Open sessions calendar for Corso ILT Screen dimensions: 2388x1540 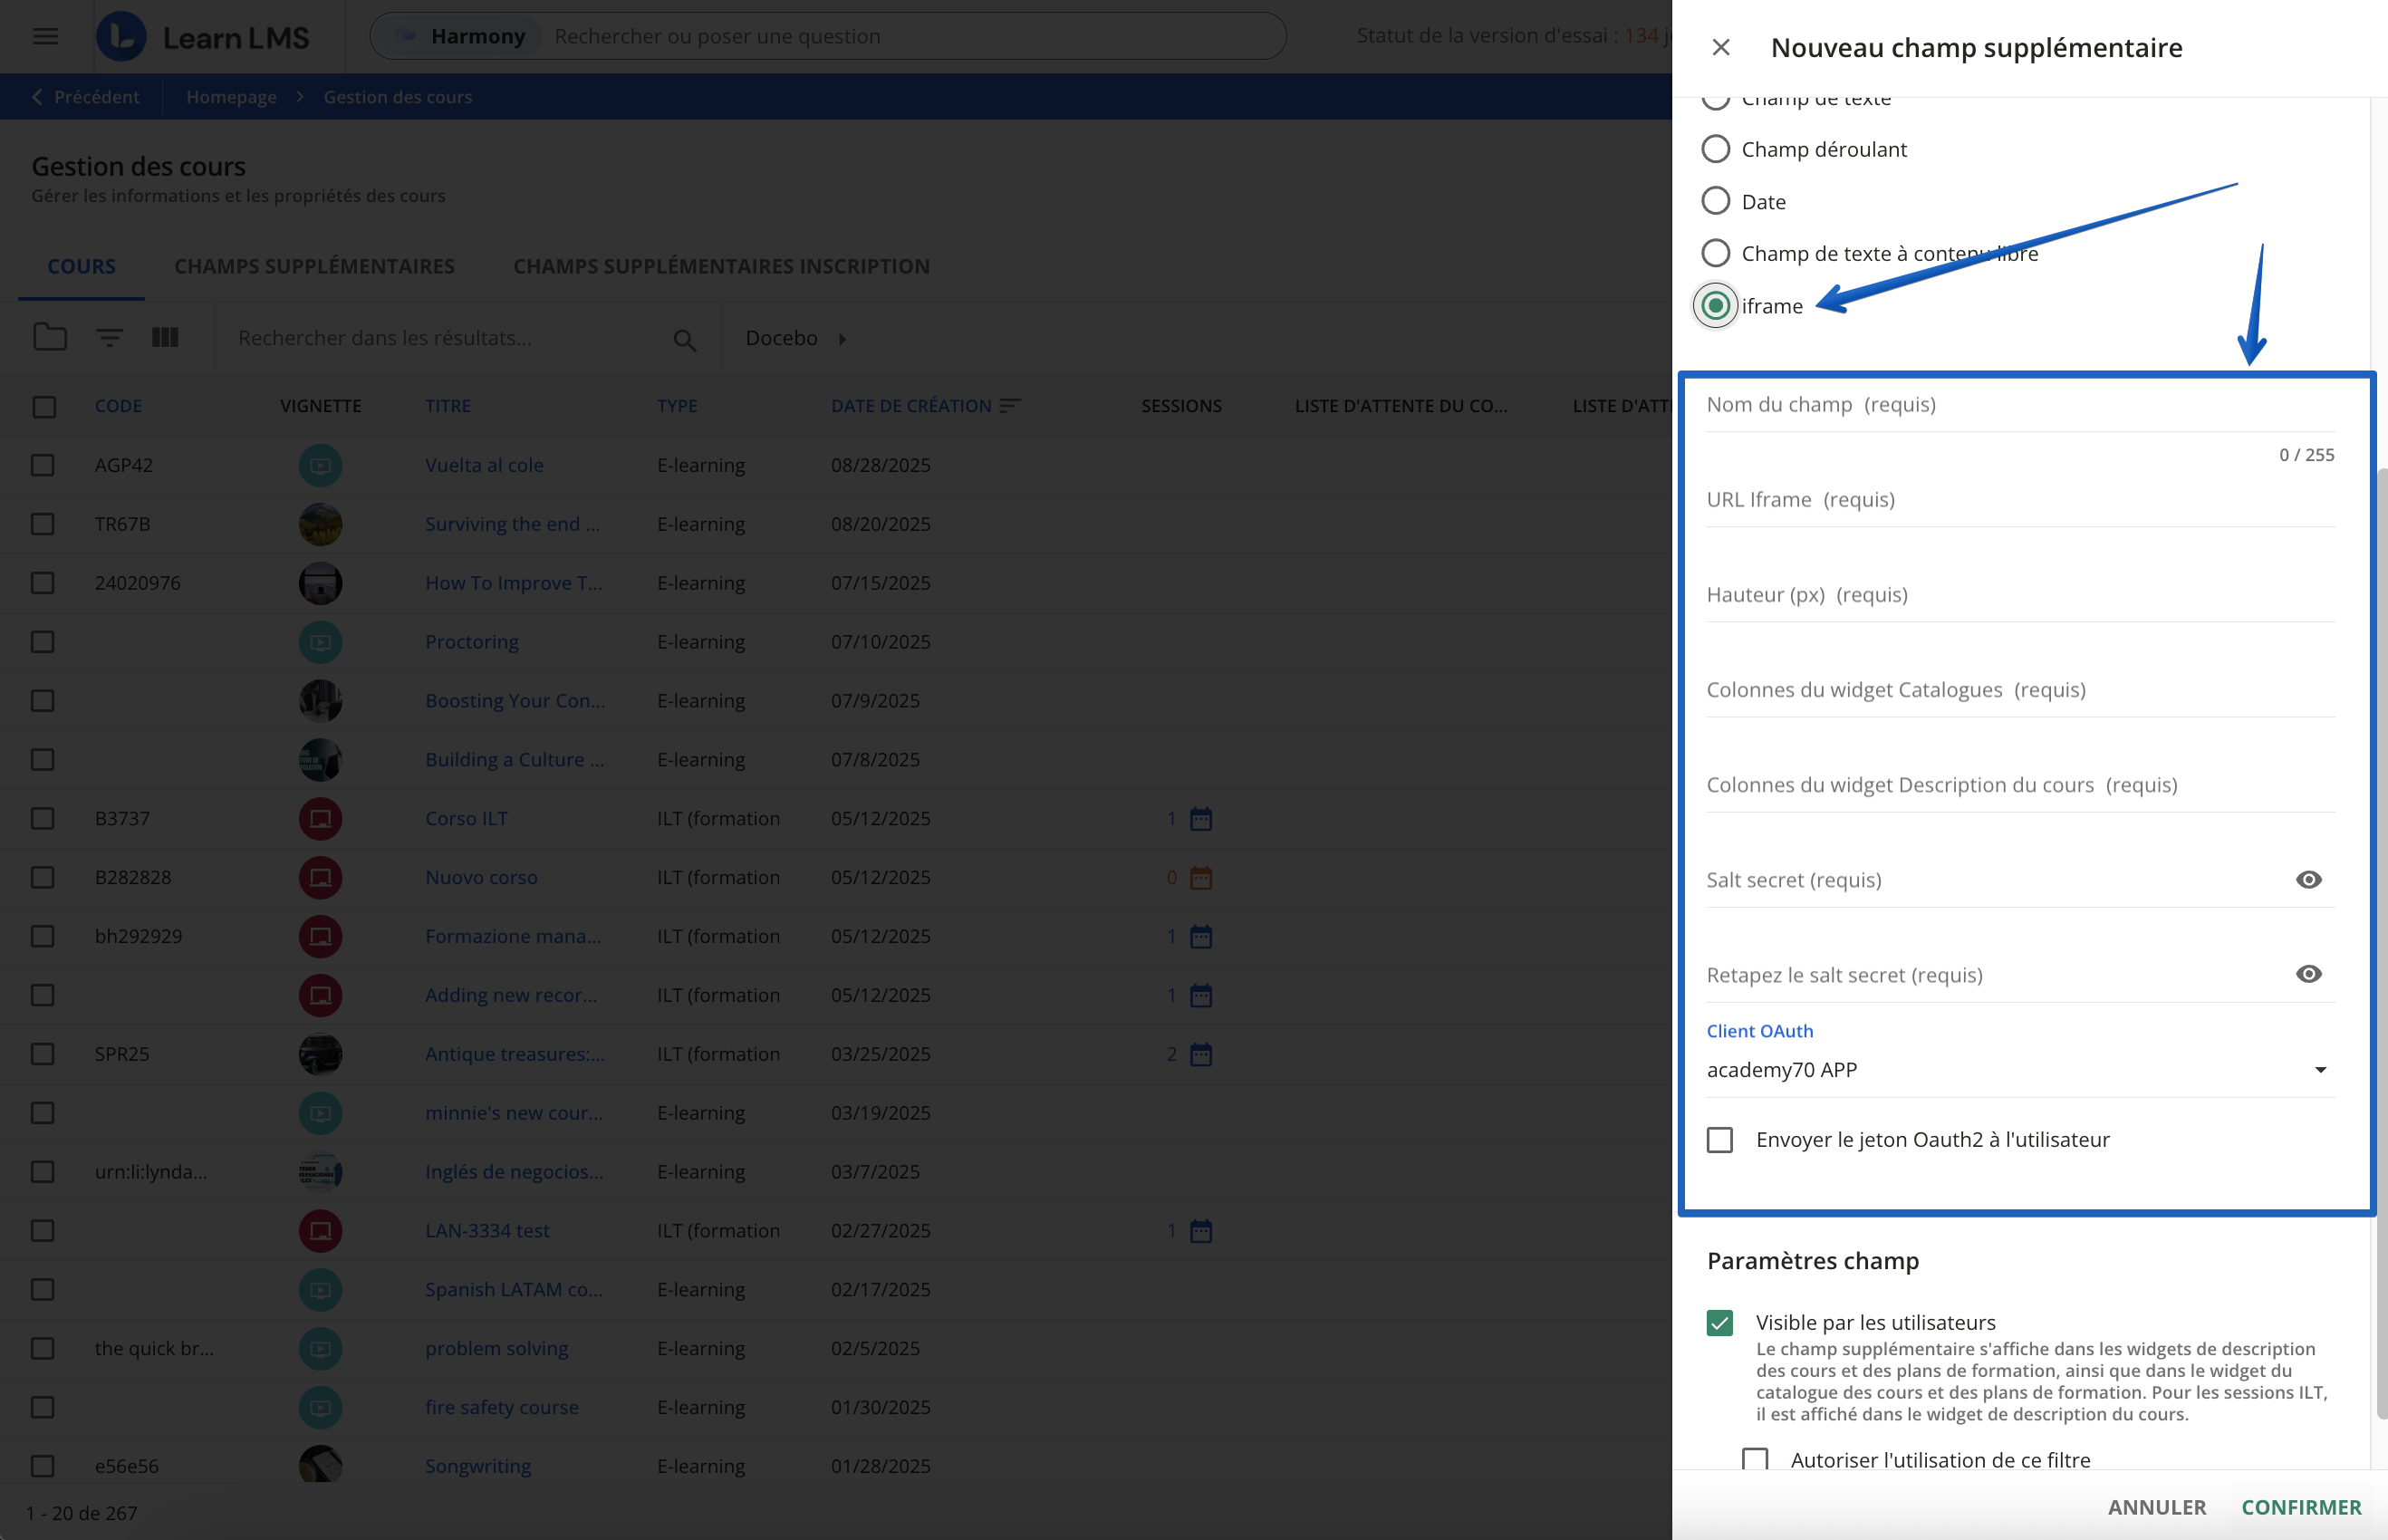[1201, 819]
